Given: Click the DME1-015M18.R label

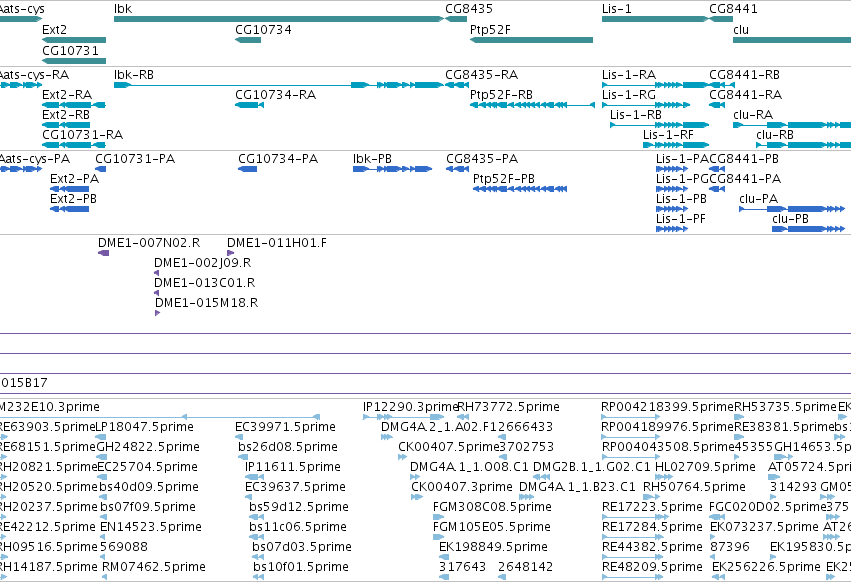Looking at the screenshot, I should click(x=207, y=303).
